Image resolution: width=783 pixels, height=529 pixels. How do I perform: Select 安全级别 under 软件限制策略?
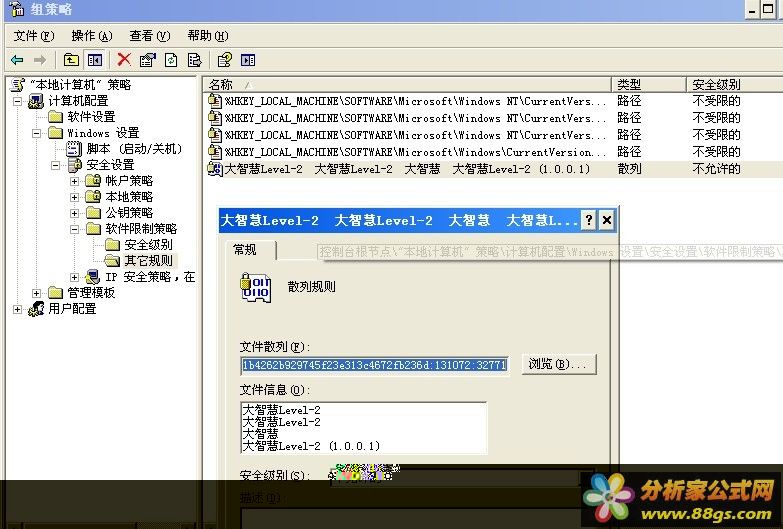148,245
